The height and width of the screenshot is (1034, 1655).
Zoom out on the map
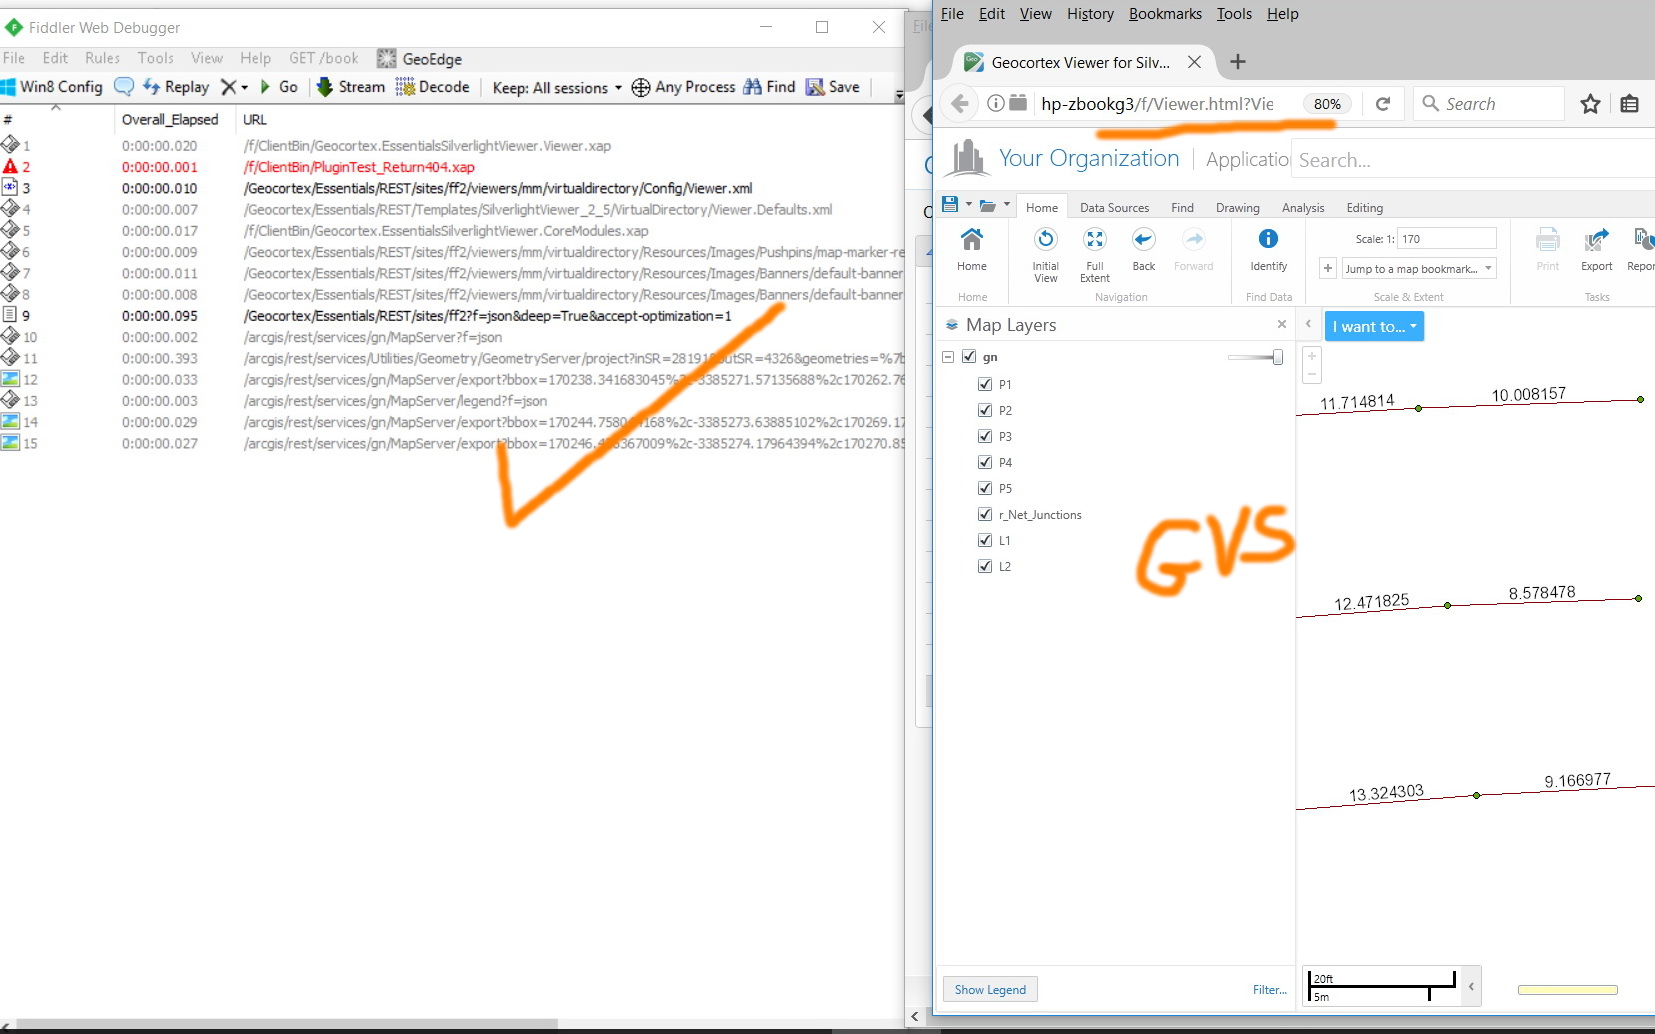tap(1312, 374)
